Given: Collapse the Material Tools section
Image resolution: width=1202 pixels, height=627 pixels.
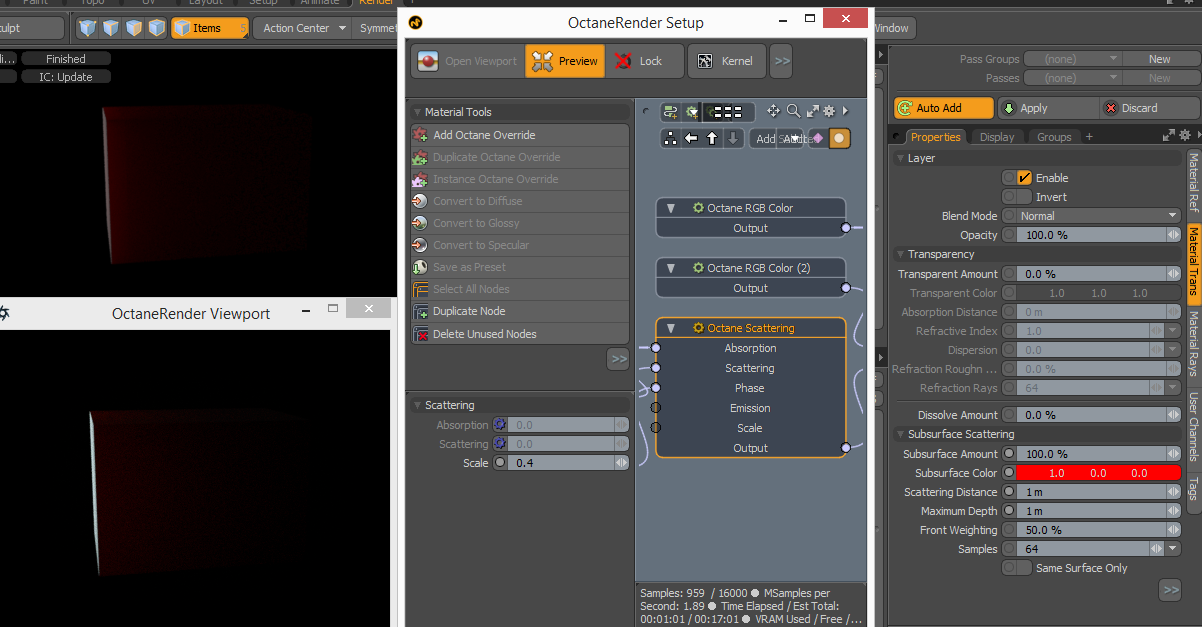Looking at the screenshot, I should [417, 112].
